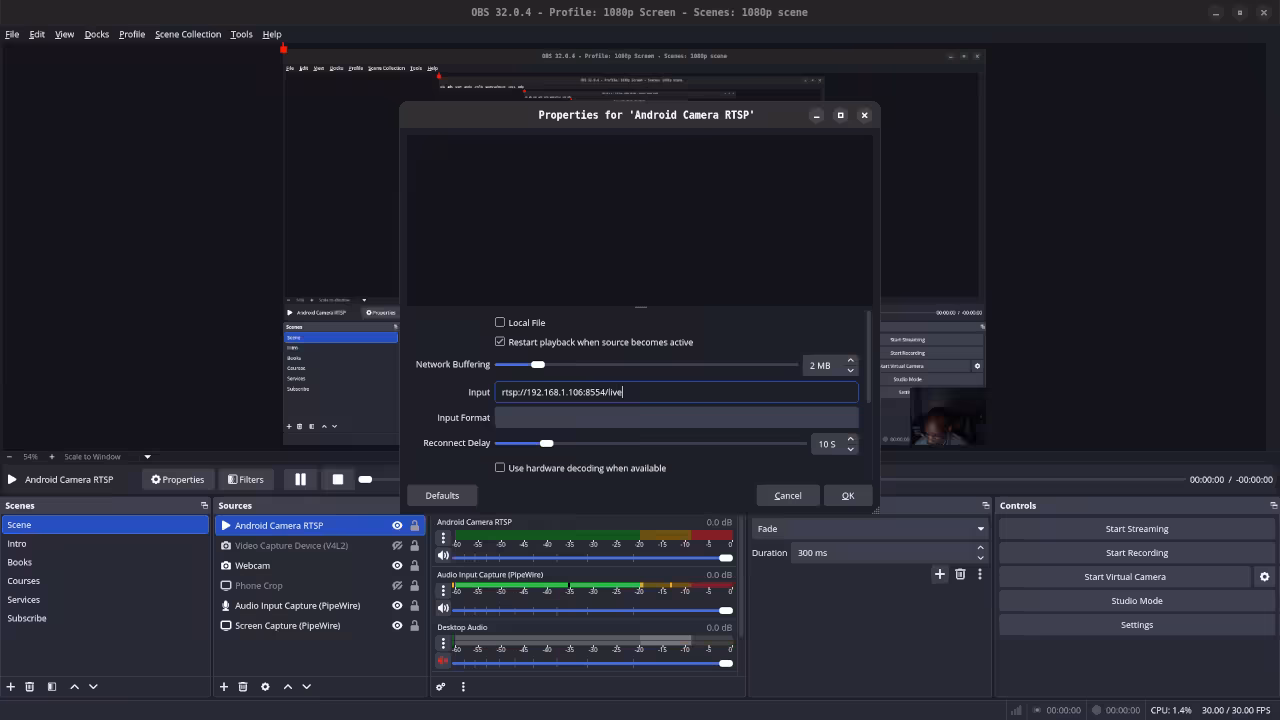Open the preview scale dropdown near 54%
Image resolution: width=1280 pixels, height=720 pixels.
(x=147, y=456)
